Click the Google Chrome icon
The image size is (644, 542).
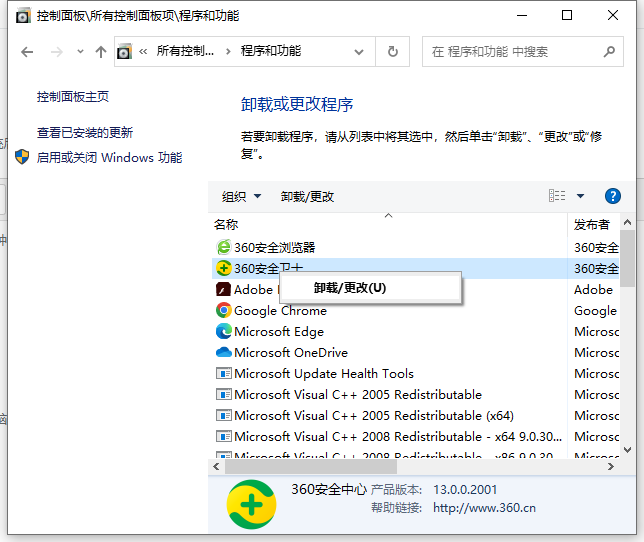click(x=223, y=310)
